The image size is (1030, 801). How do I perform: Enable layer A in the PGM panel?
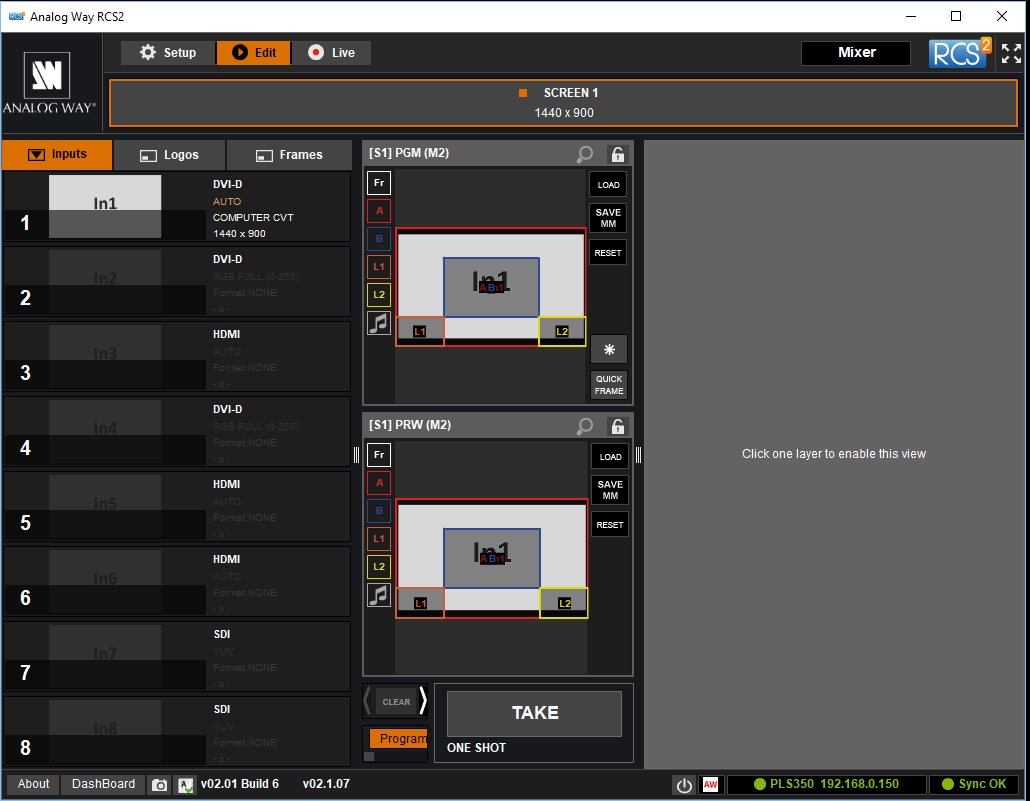click(379, 210)
